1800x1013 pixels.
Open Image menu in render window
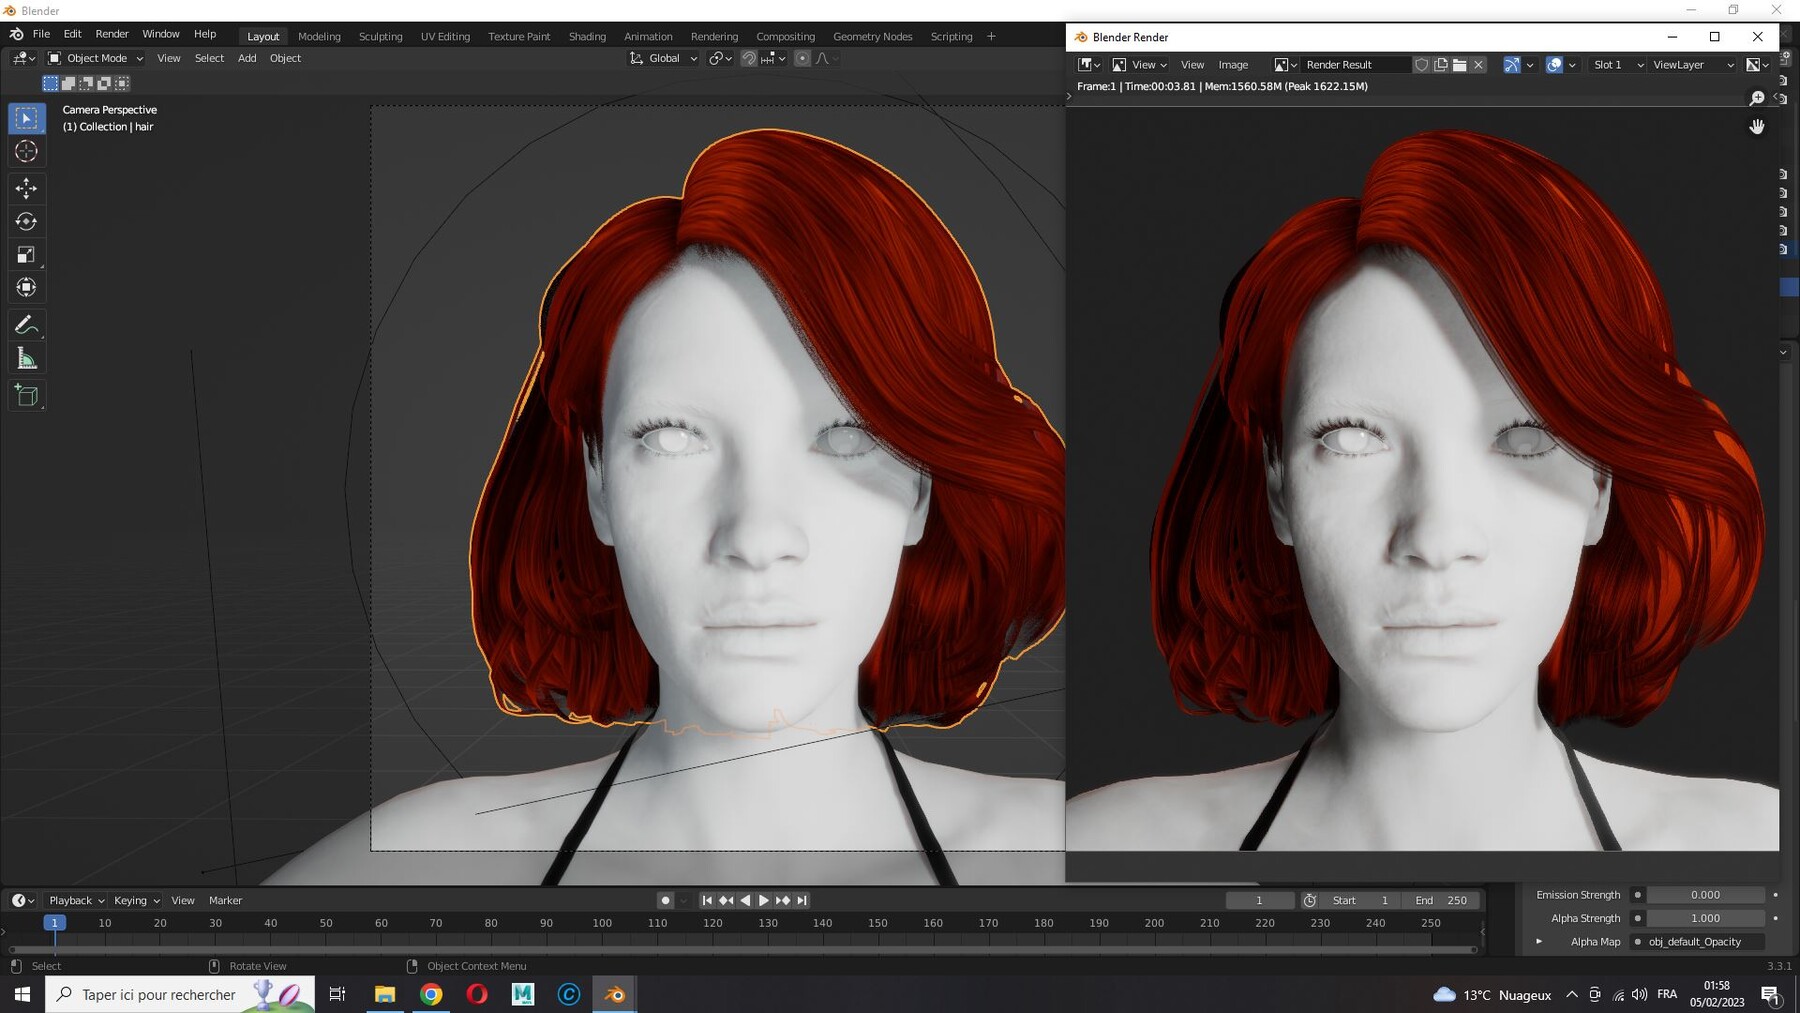(1233, 64)
